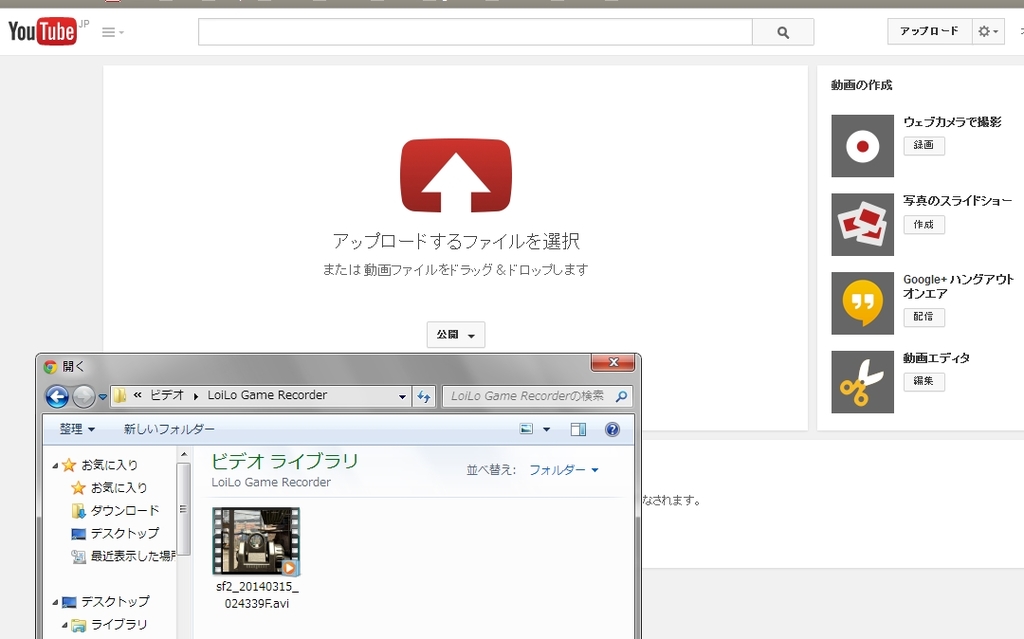This screenshot has height=639, width=1024.
Task: Open the 公開 privacy dropdown
Action: tap(455, 335)
